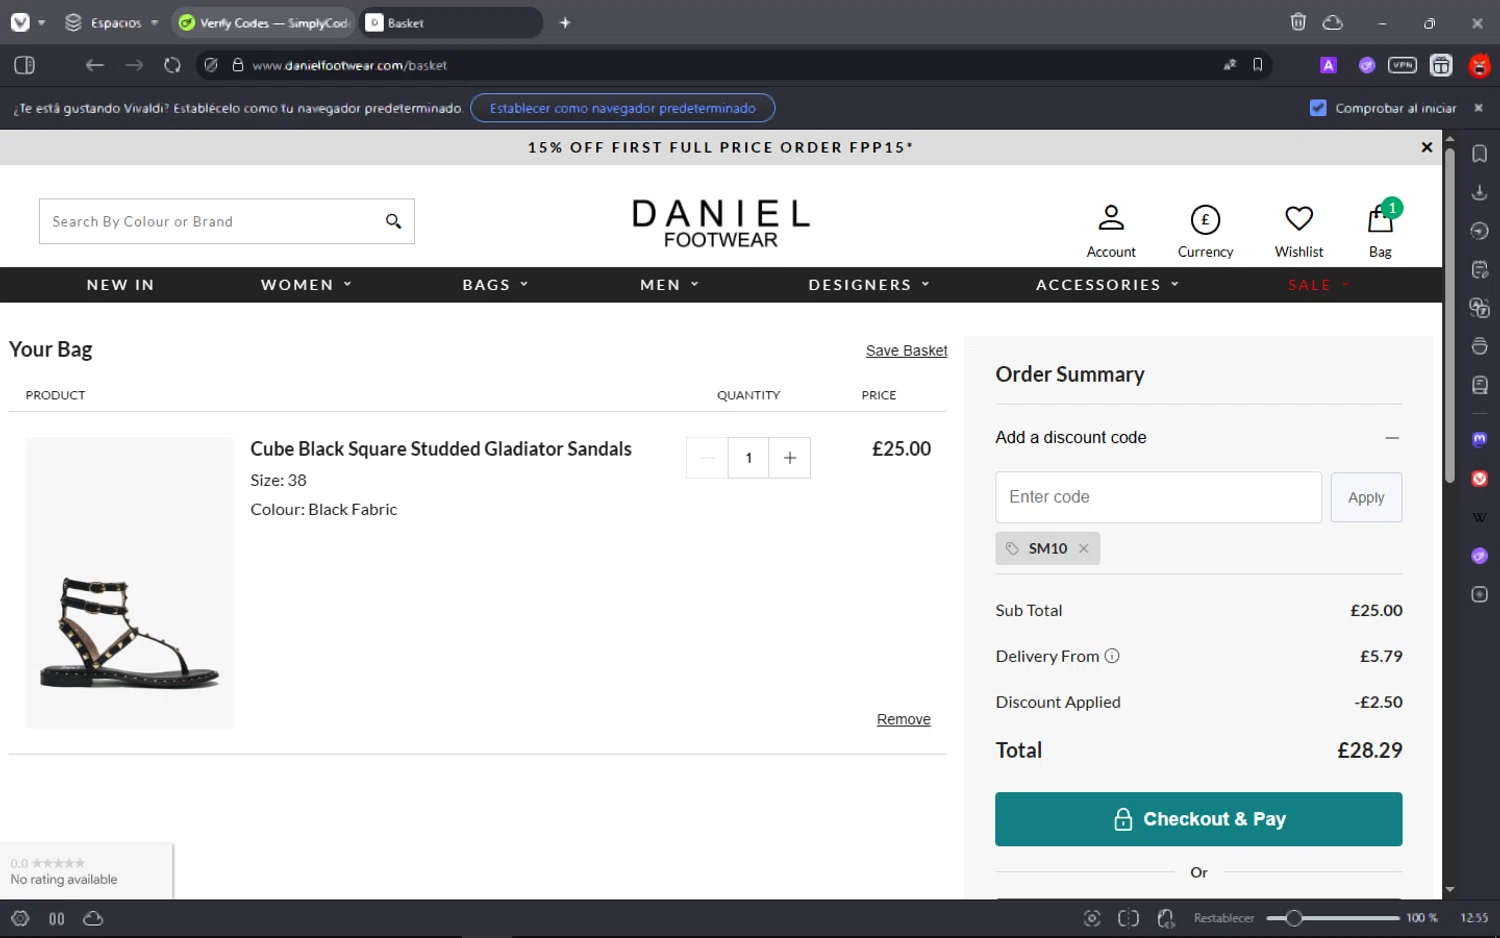Open the Account icon
1500x938 pixels.
[1111, 231]
